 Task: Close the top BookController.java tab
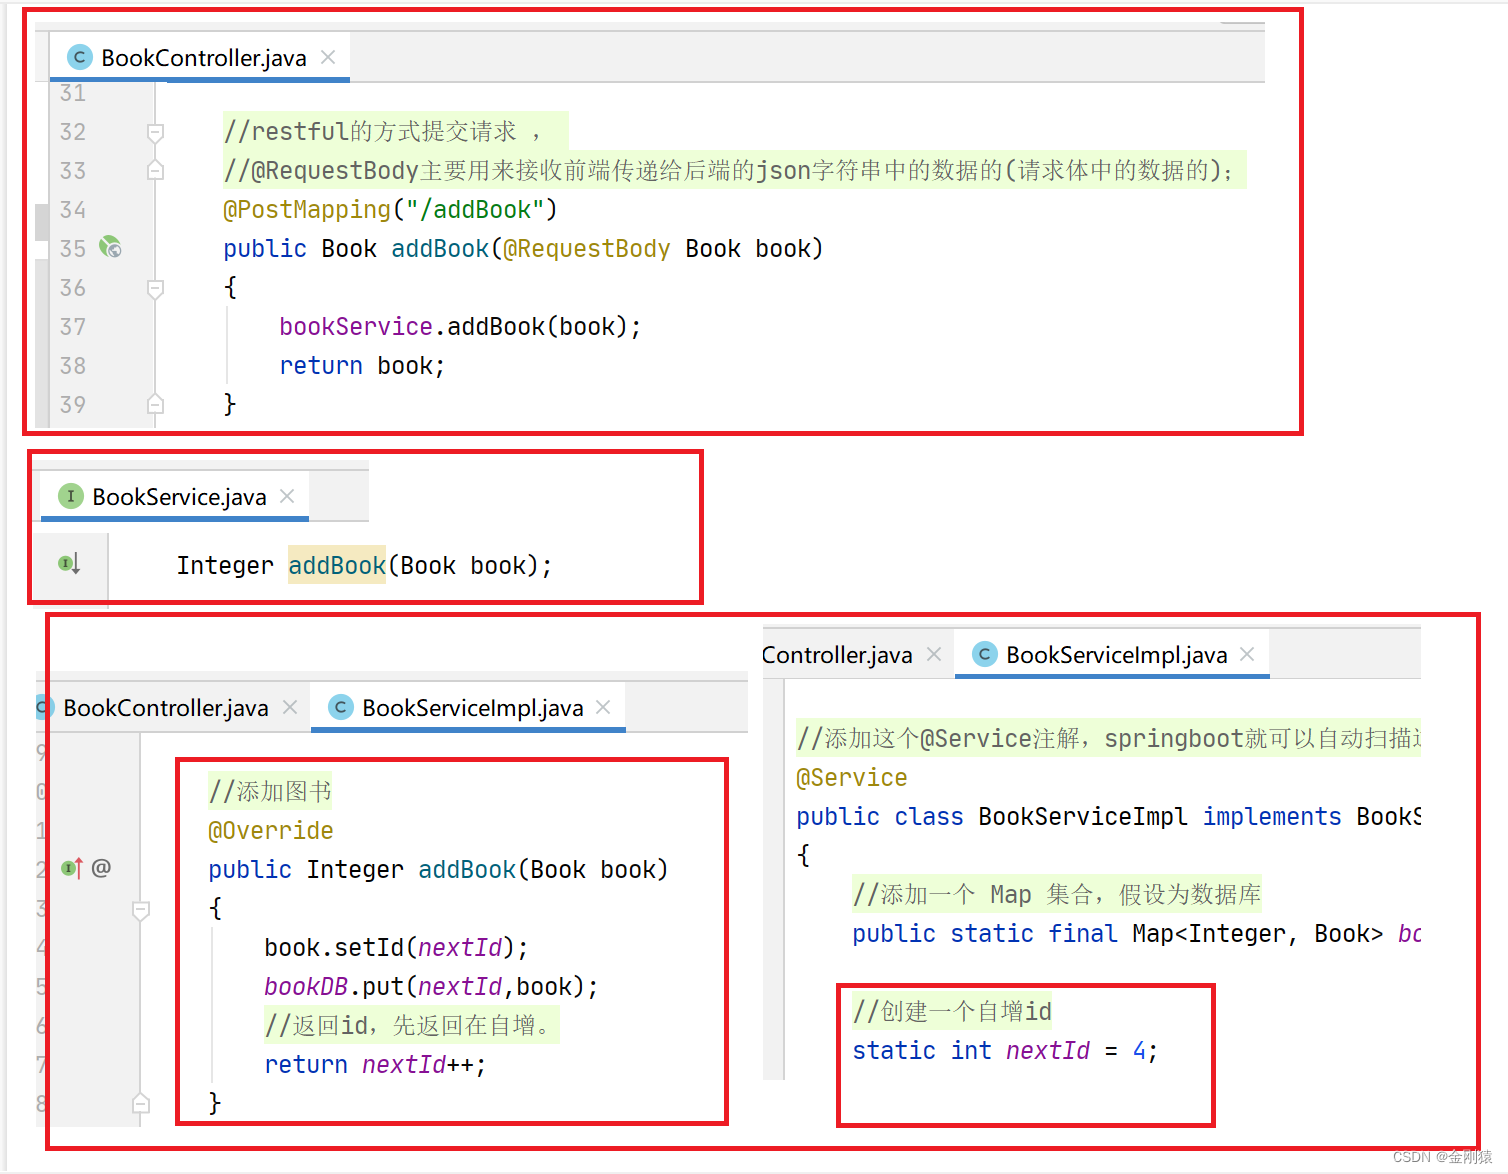tap(328, 57)
